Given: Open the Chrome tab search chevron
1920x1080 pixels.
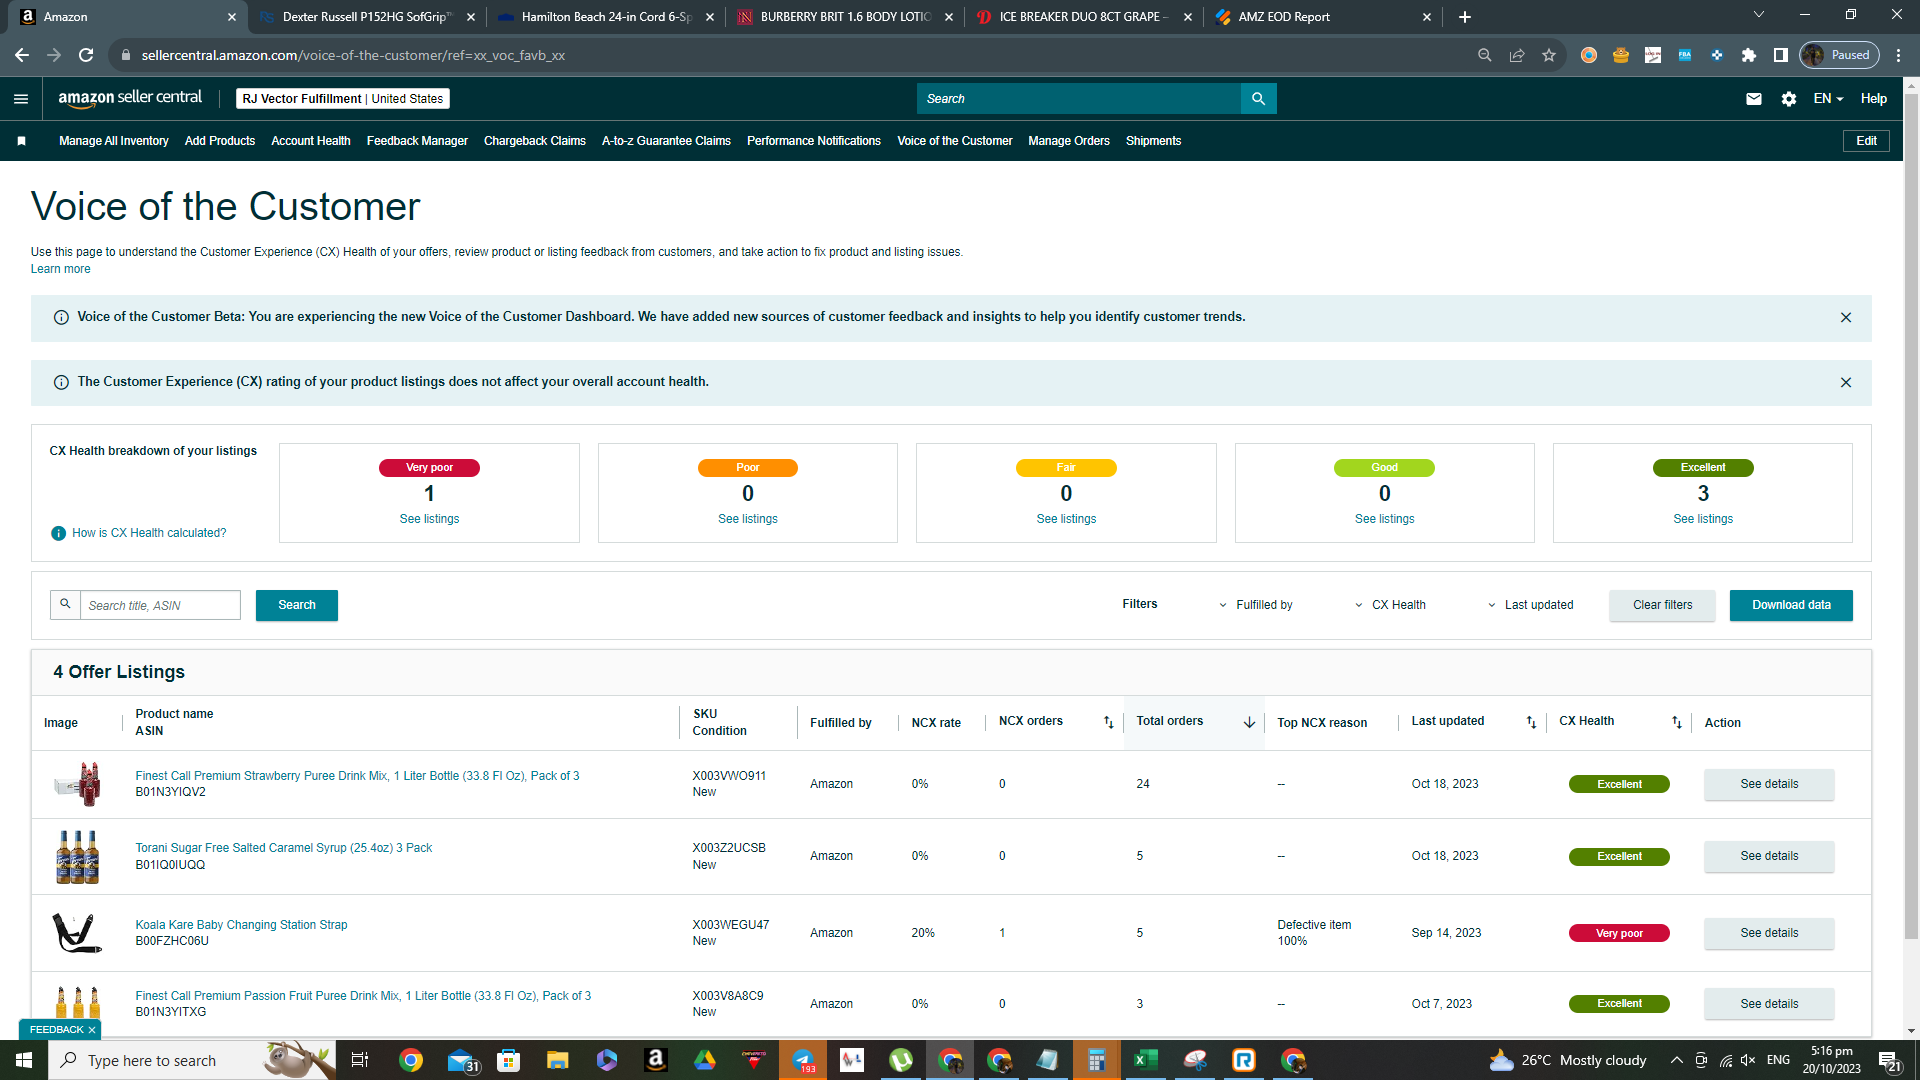Looking at the screenshot, I should pyautogui.click(x=1759, y=15).
